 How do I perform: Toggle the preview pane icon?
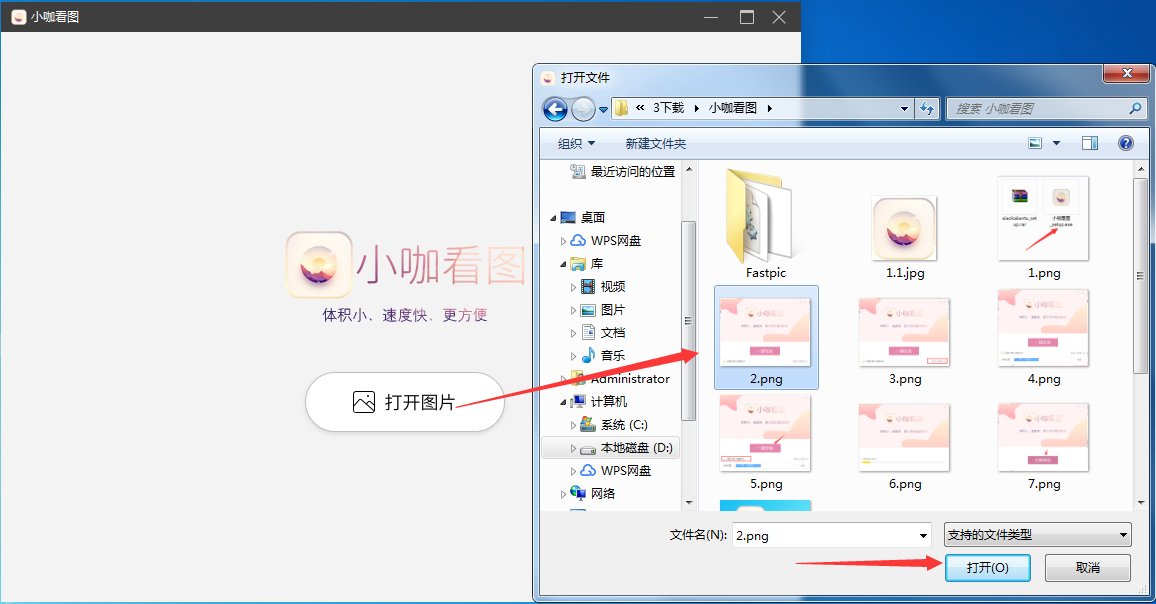(1090, 143)
